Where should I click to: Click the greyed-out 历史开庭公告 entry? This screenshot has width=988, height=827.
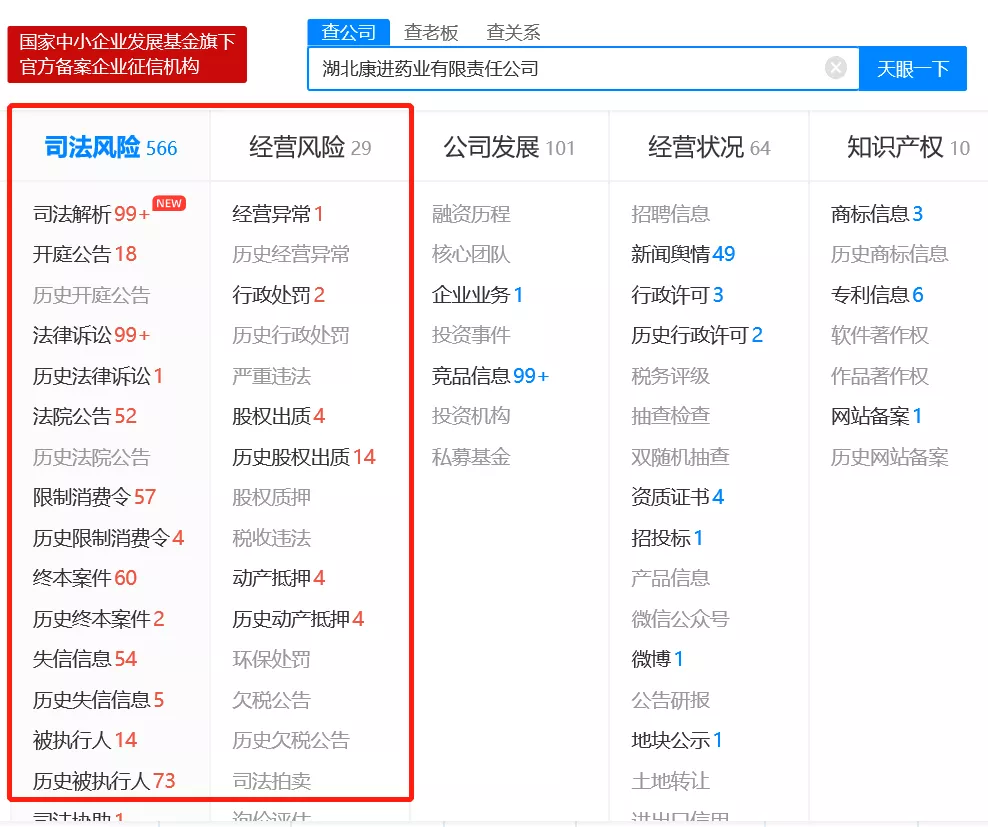(x=91, y=294)
